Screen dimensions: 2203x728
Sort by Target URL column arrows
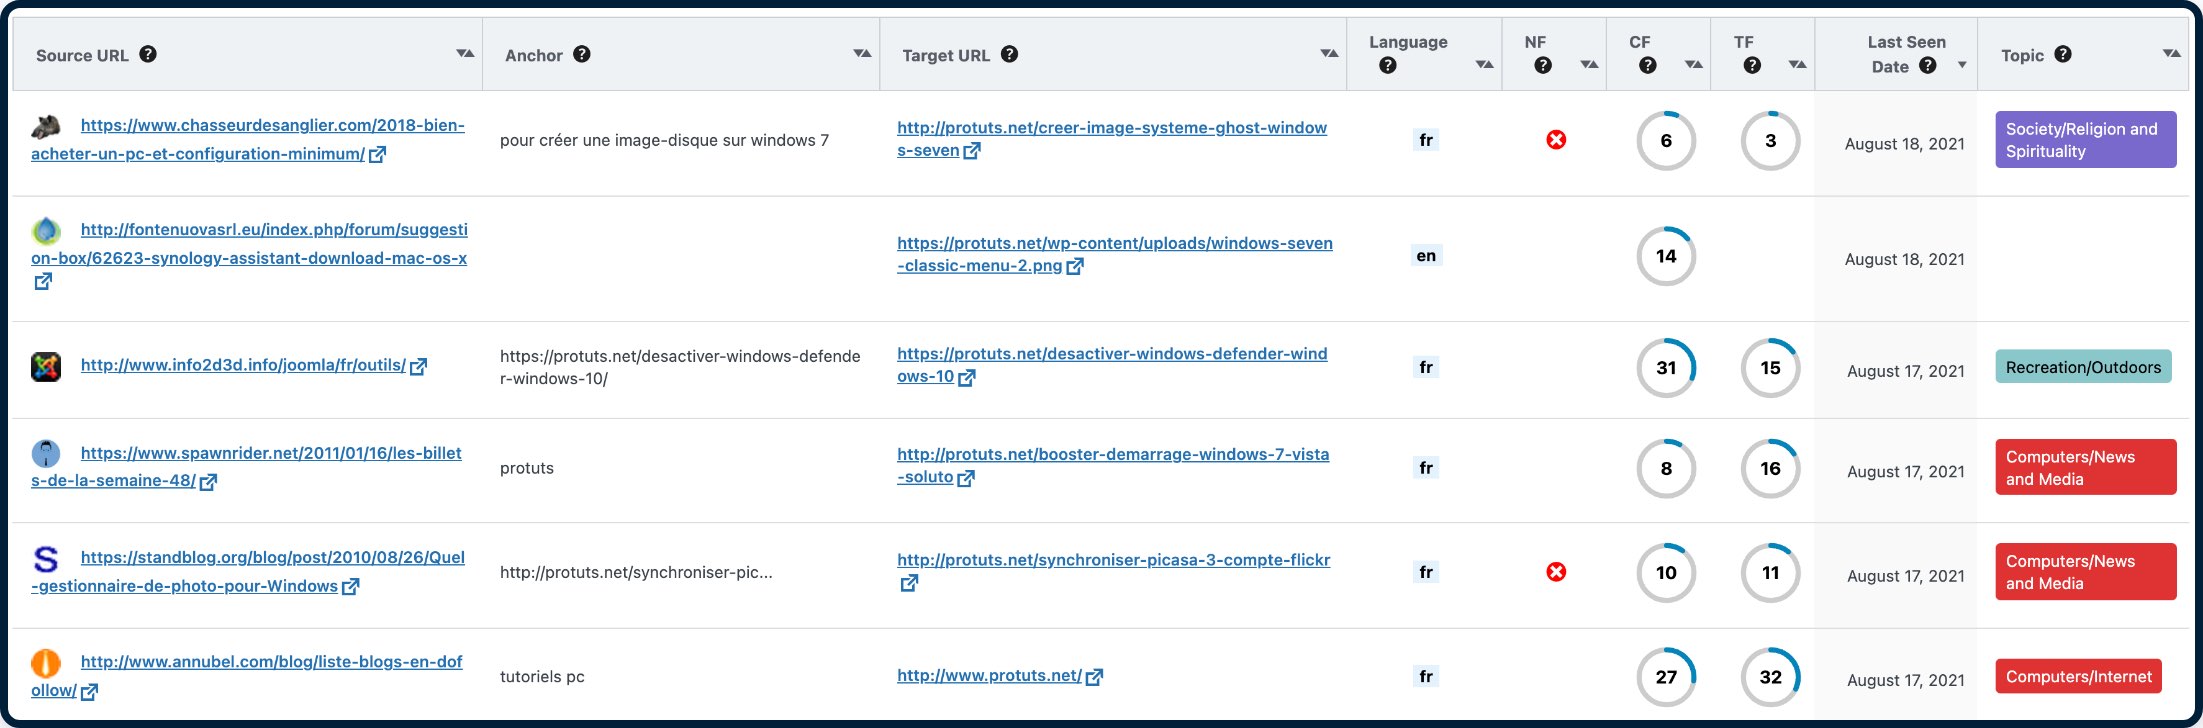(1329, 53)
